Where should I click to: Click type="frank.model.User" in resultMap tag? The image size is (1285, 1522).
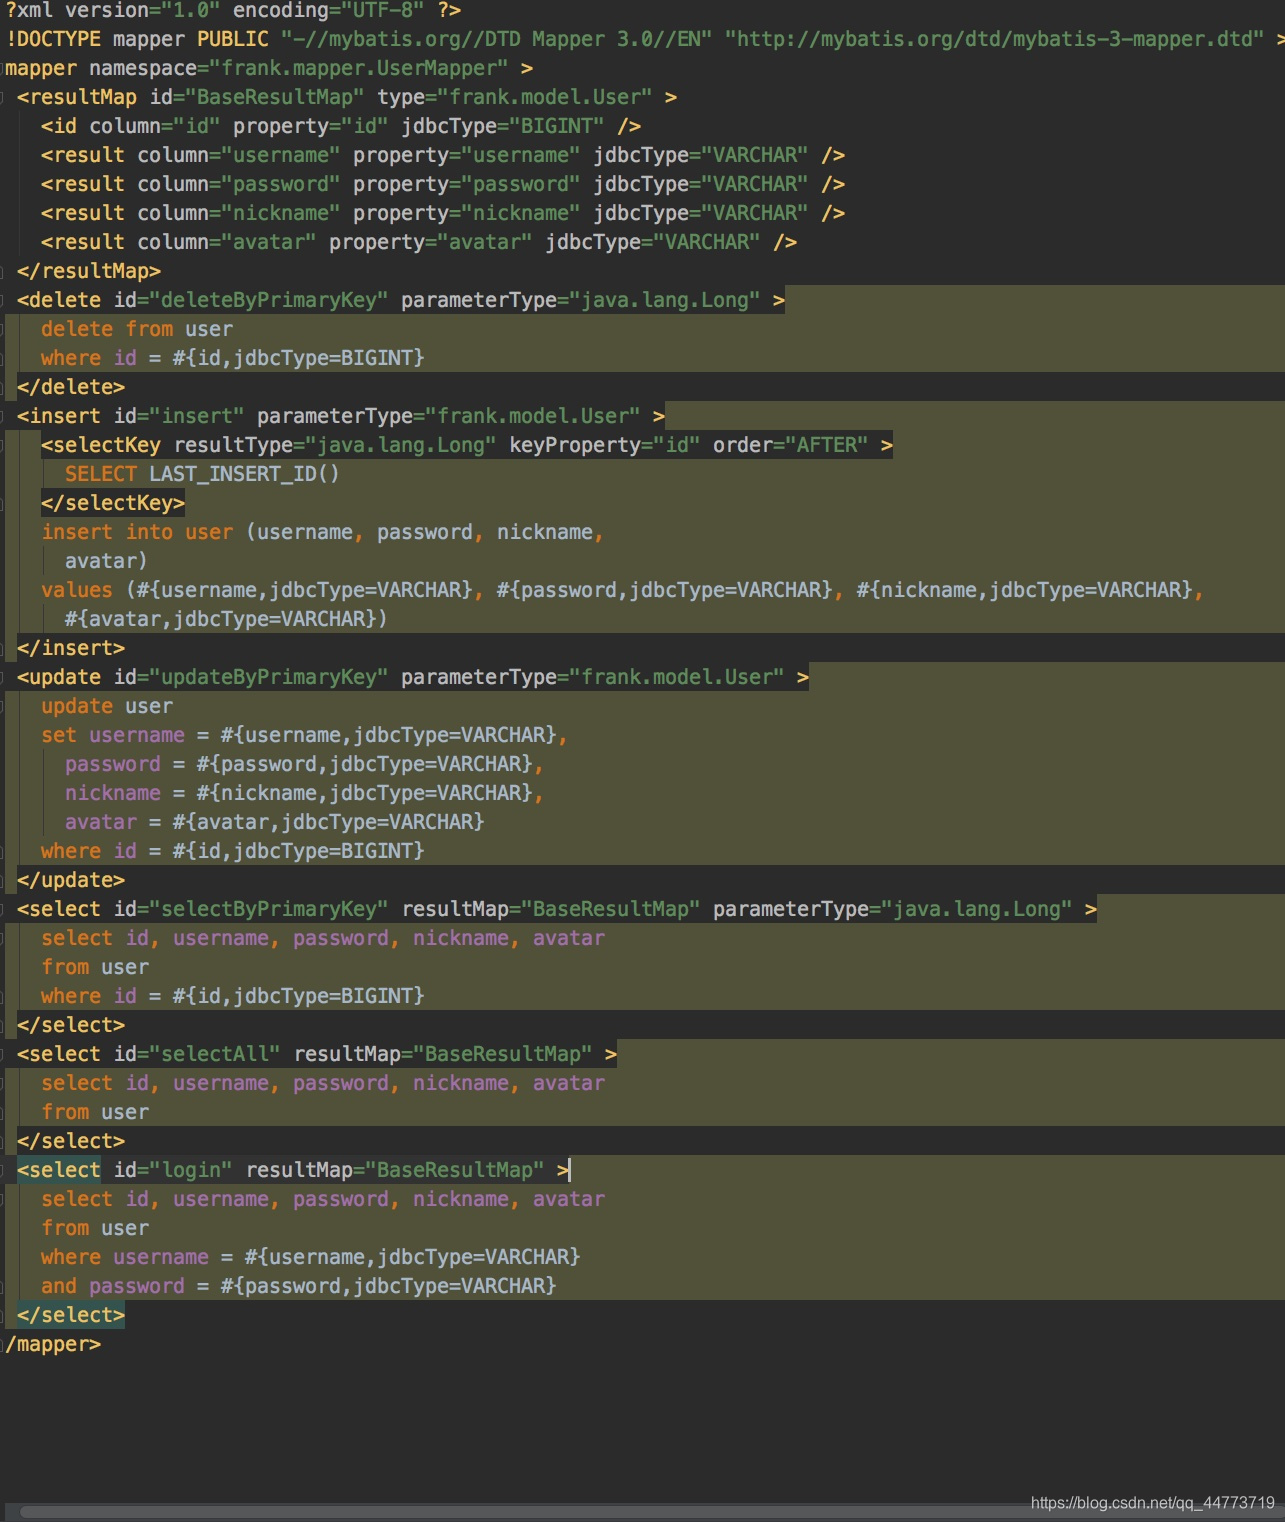pyautogui.click(x=515, y=97)
